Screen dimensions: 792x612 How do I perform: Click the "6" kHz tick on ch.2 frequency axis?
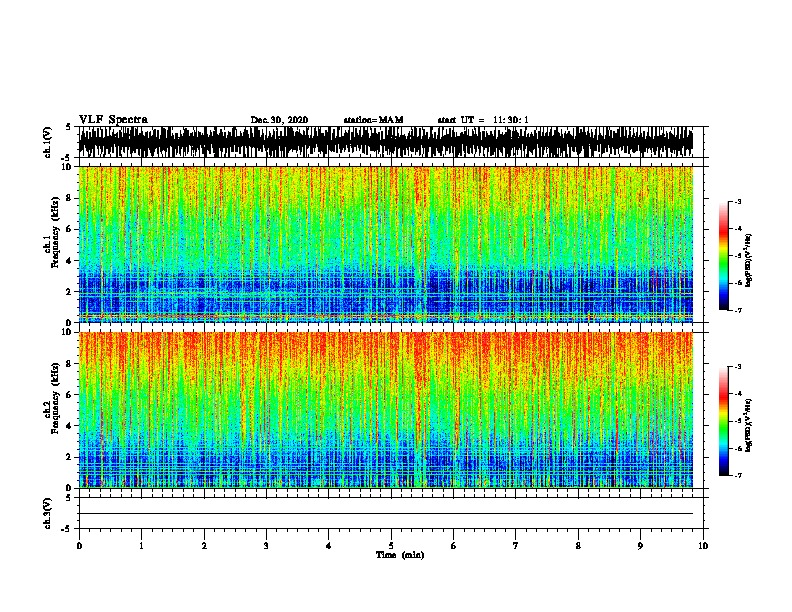[69, 394]
